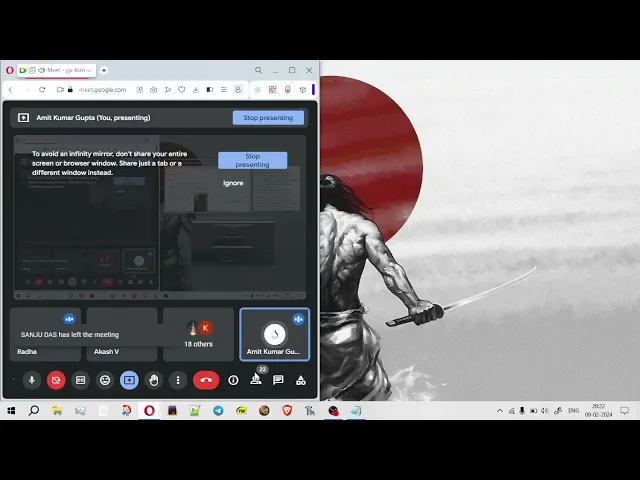
Task: Open Easy Setup sliders icon
Action: point(224,89)
